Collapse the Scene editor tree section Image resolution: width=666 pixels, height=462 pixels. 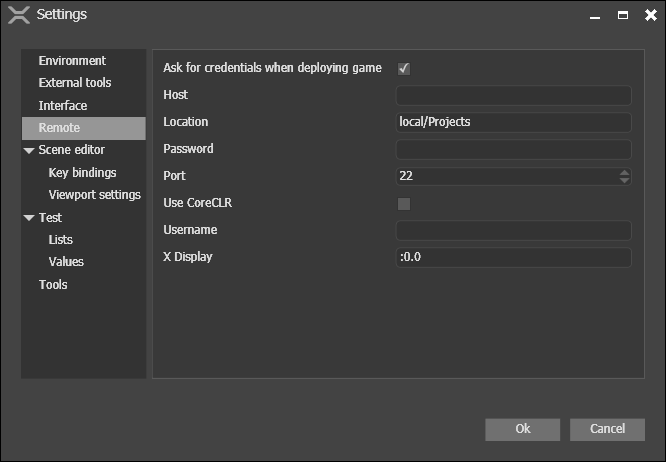[29, 151]
